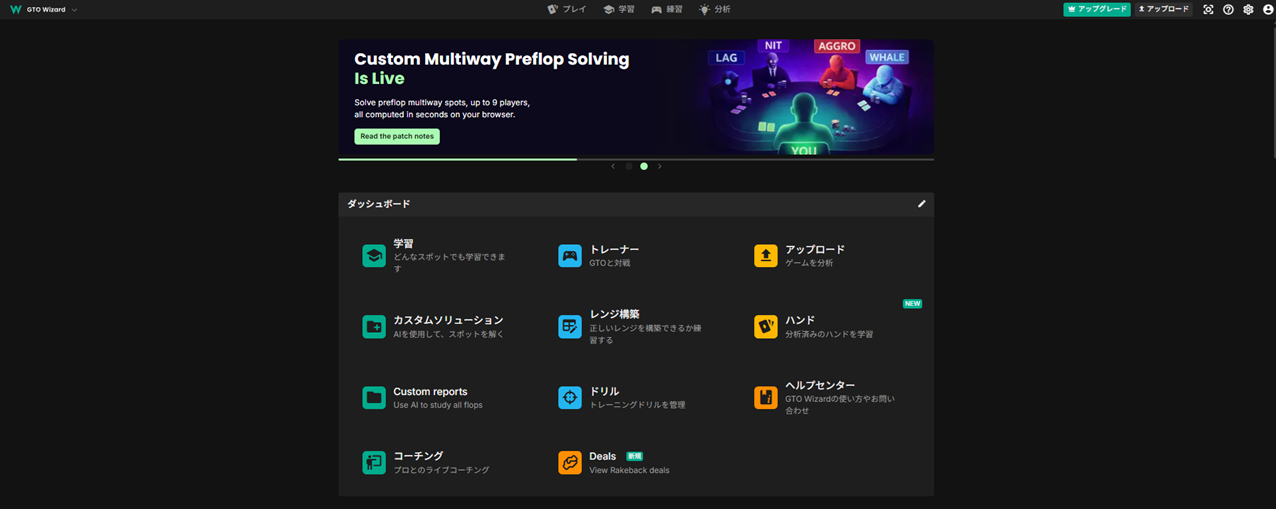Viewport: 1276px width, 509px height.
Task: Open settings with the gear icon
Action: 1248,10
